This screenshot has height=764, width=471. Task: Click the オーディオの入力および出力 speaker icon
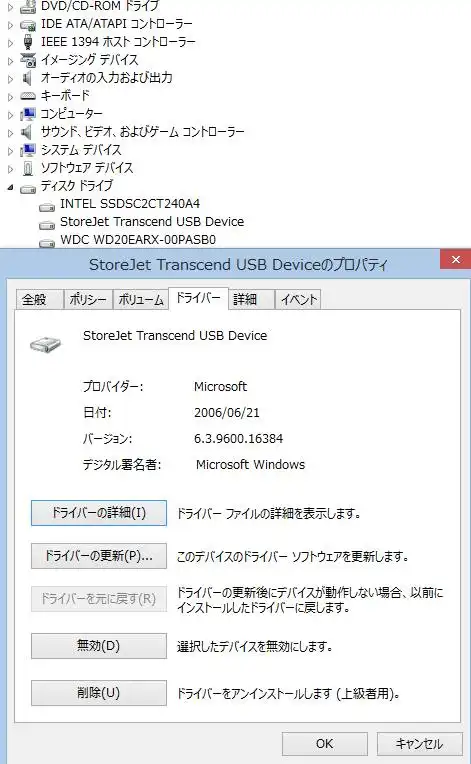tap(27, 78)
